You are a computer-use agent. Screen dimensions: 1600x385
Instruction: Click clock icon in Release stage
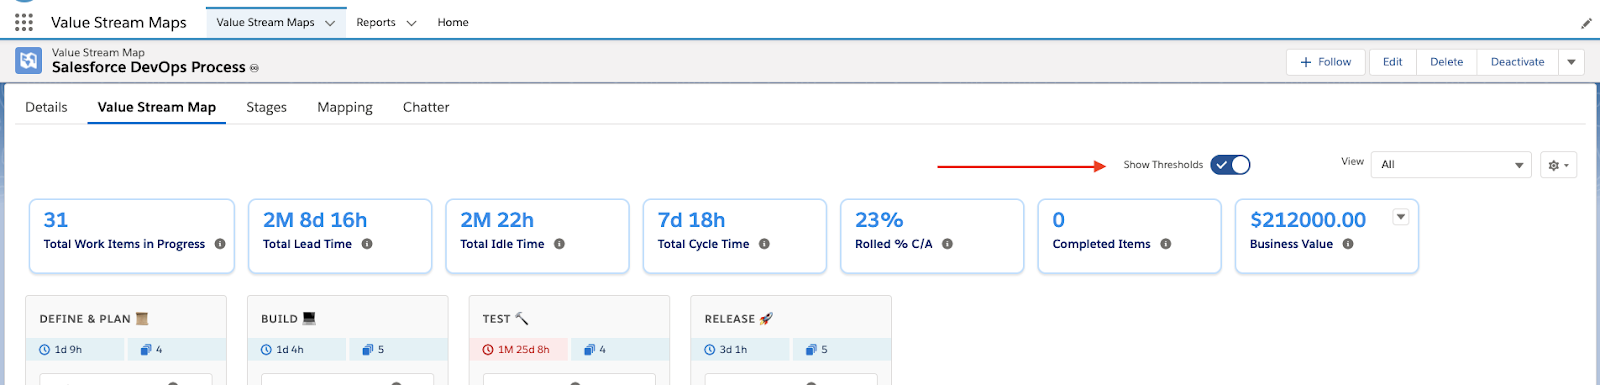(710, 350)
